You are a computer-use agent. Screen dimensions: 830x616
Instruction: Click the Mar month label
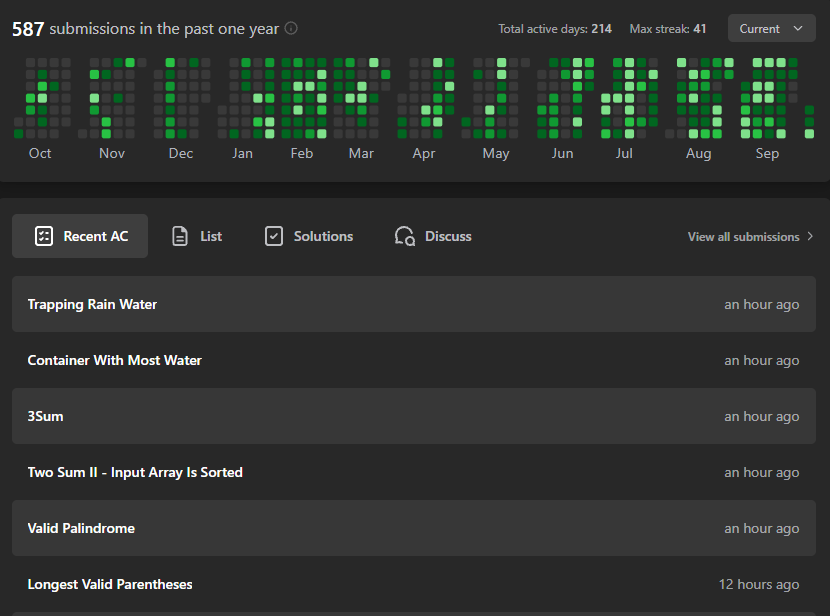[x=361, y=153]
